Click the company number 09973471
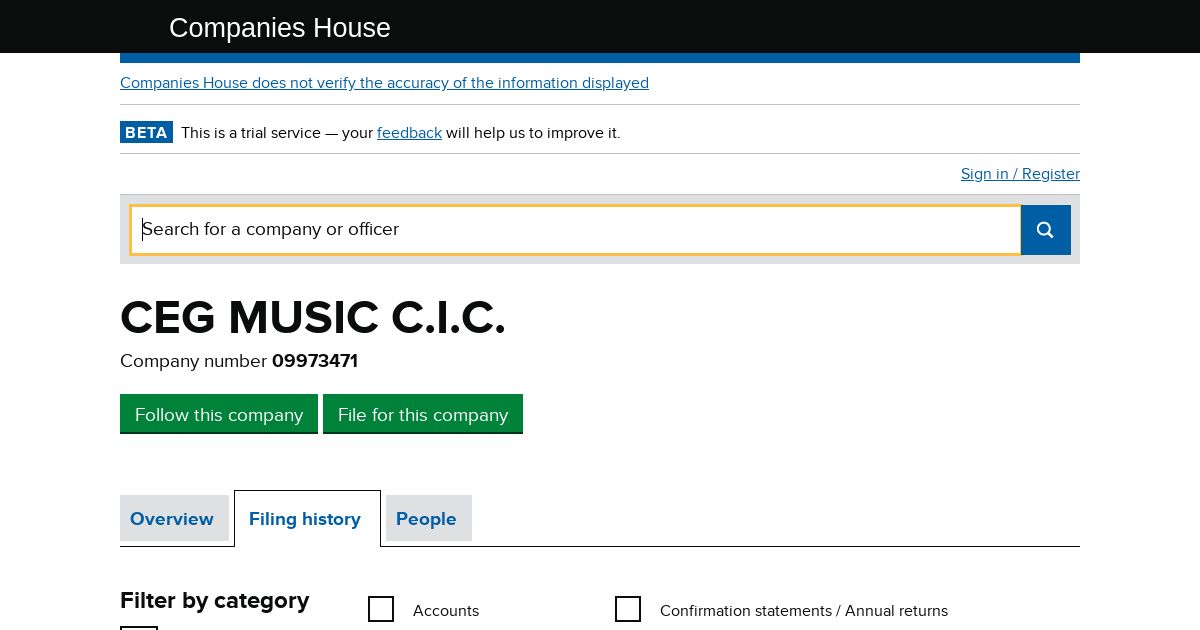This screenshot has height=630, width=1200. point(315,361)
